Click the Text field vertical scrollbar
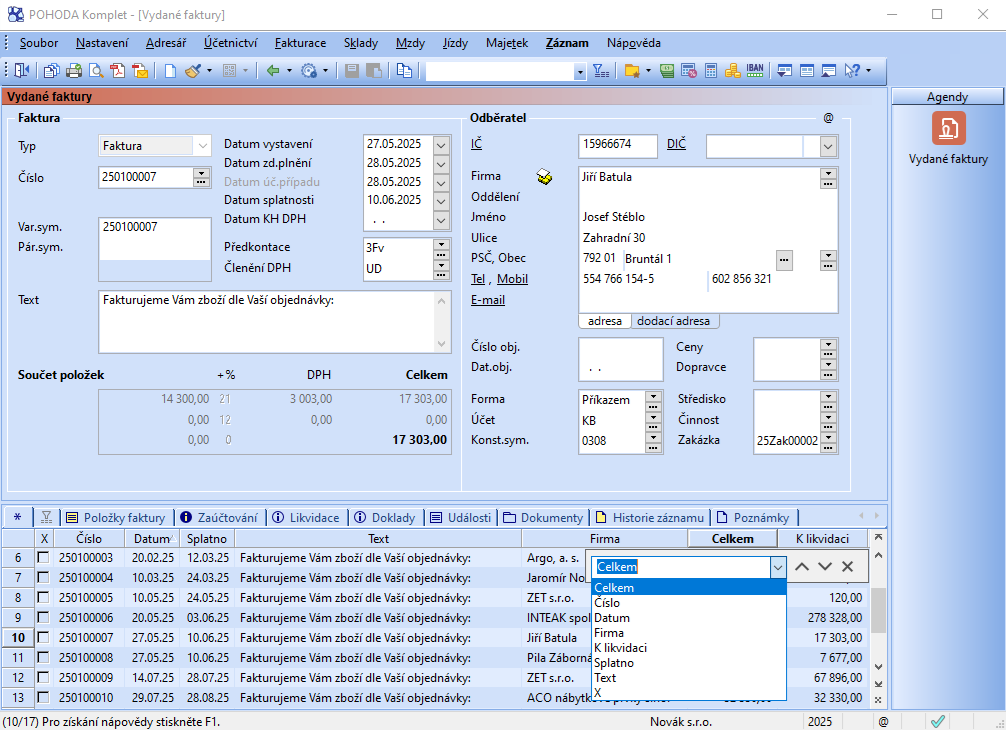The width and height of the screenshot is (1006, 730). [x=441, y=322]
